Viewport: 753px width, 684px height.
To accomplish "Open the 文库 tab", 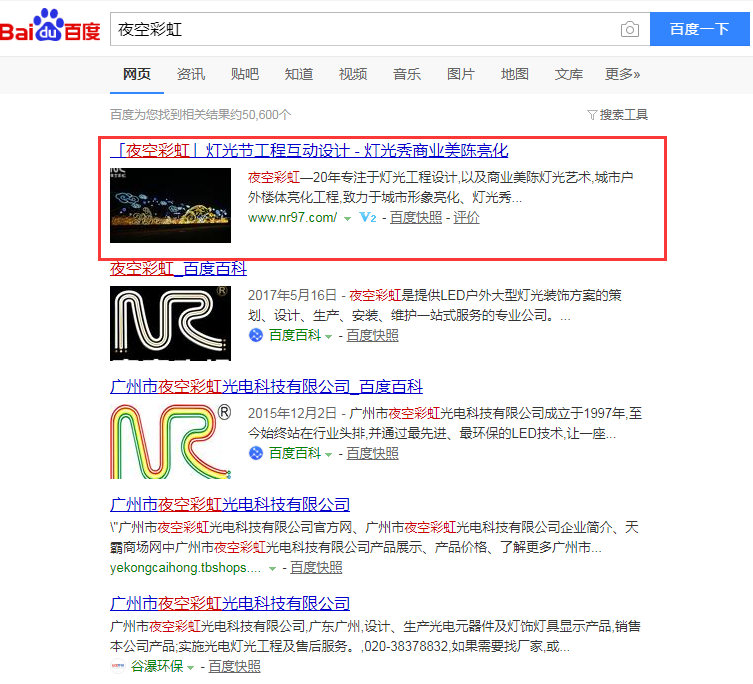I will [569, 74].
